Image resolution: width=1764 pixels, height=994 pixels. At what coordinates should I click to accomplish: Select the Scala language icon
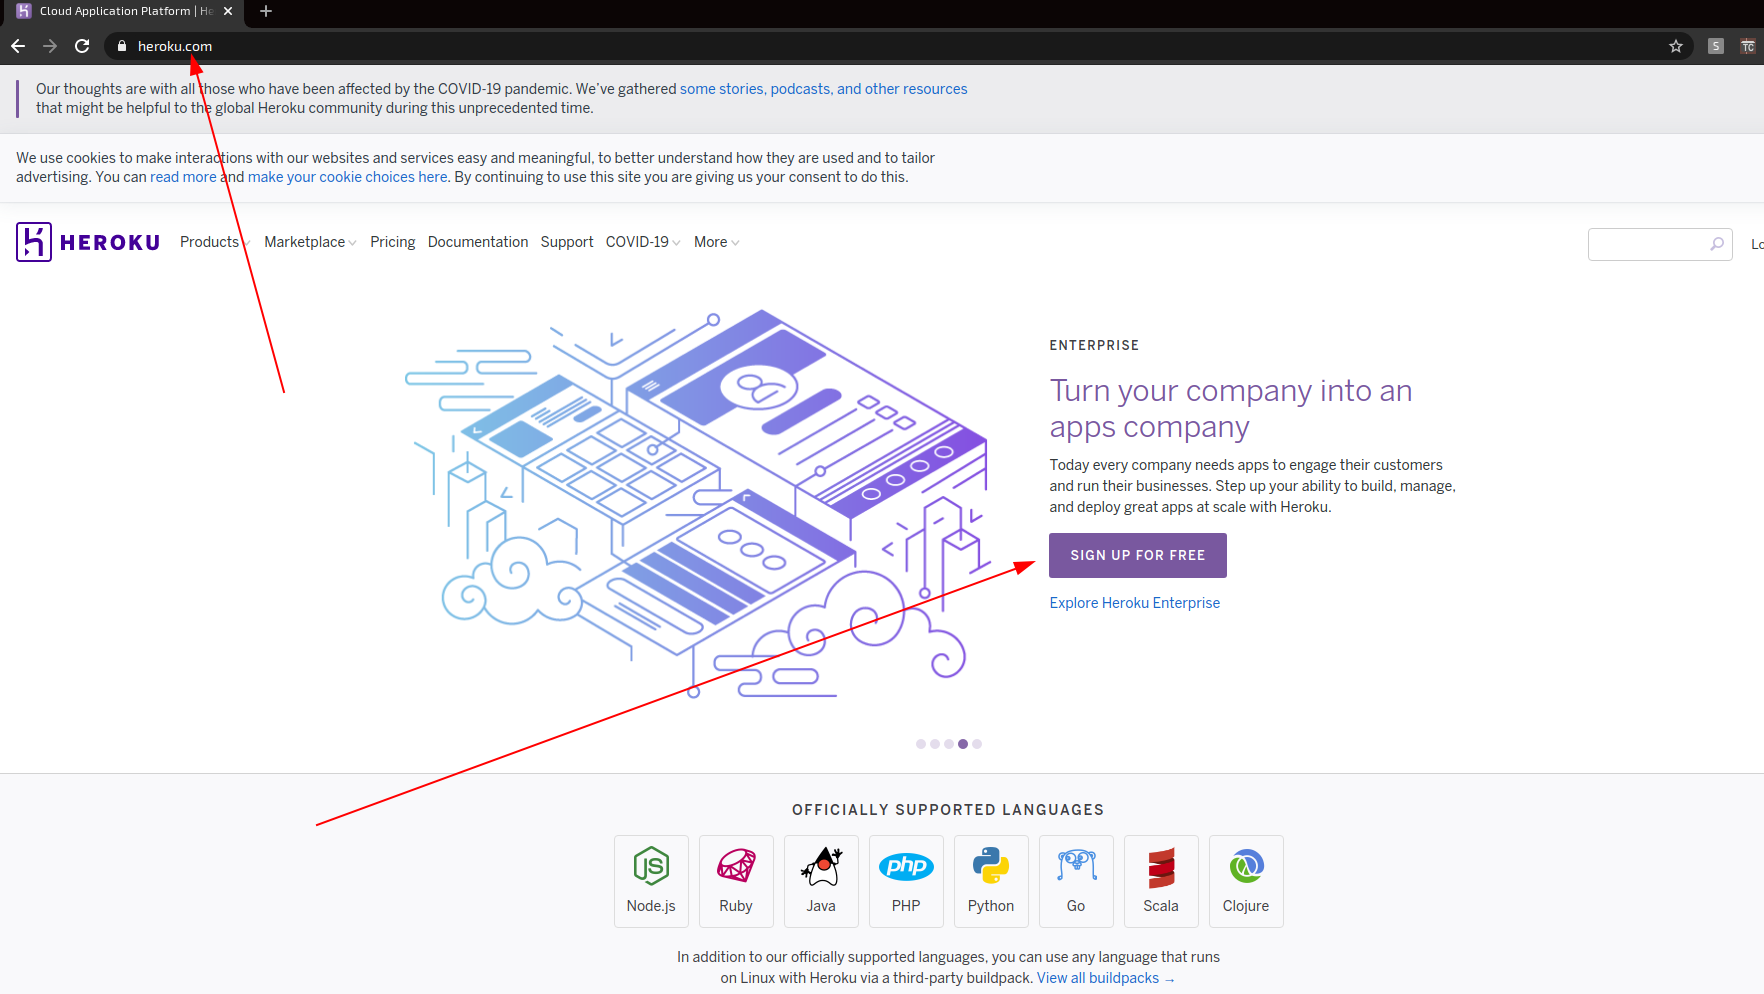click(1161, 867)
